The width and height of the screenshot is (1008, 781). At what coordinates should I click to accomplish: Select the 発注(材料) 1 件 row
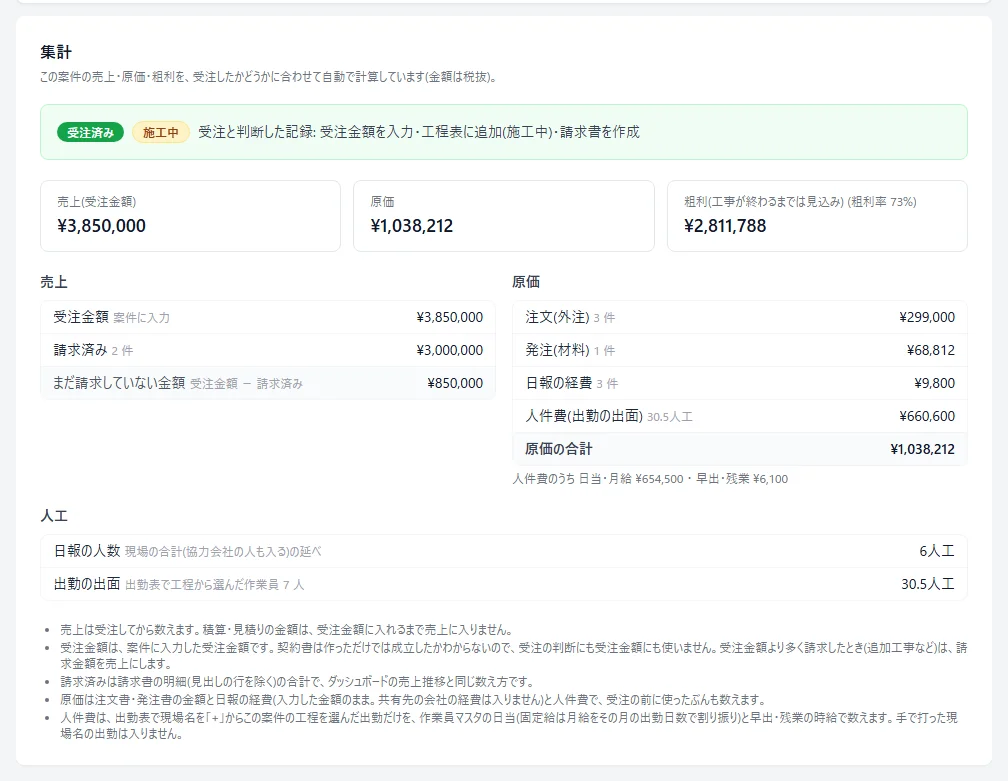[740, 350]
